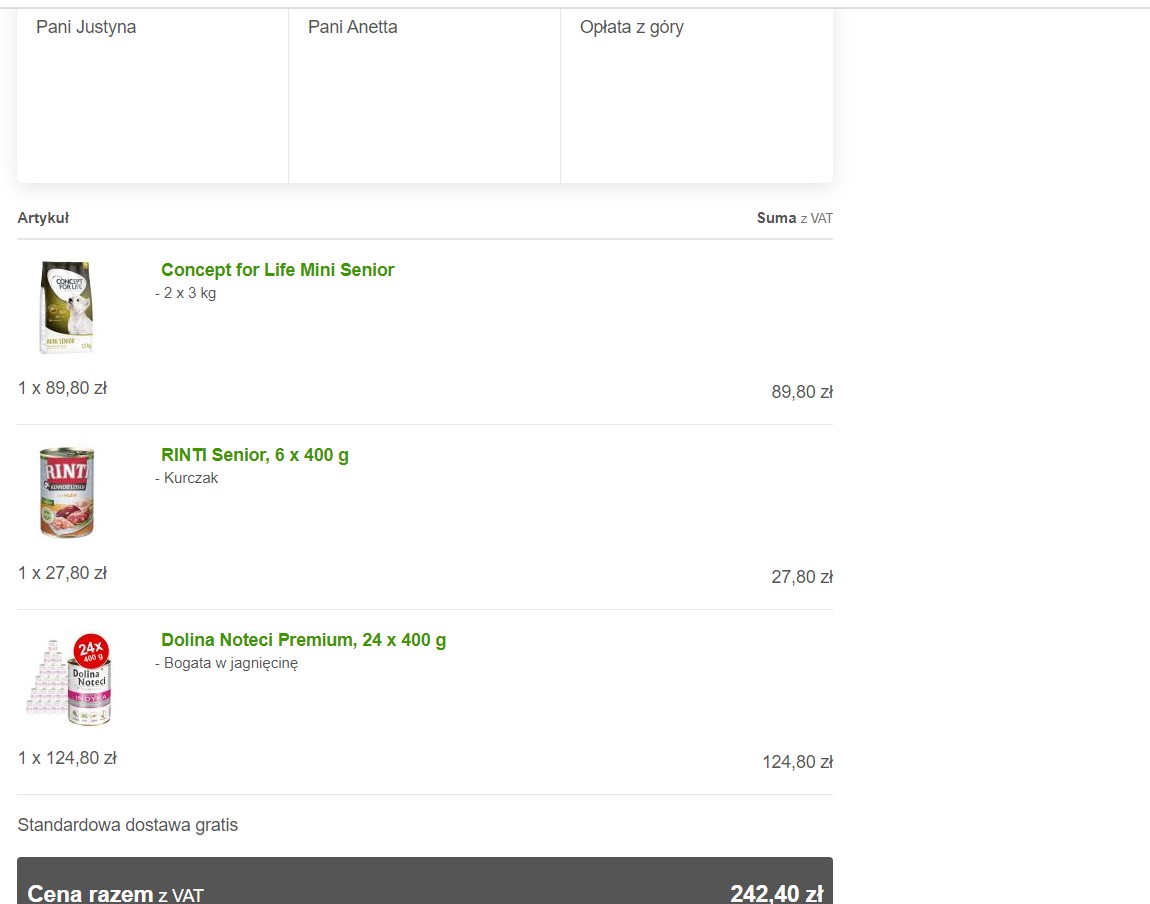Select the Opłata z góry payment card

pos(697,95)
